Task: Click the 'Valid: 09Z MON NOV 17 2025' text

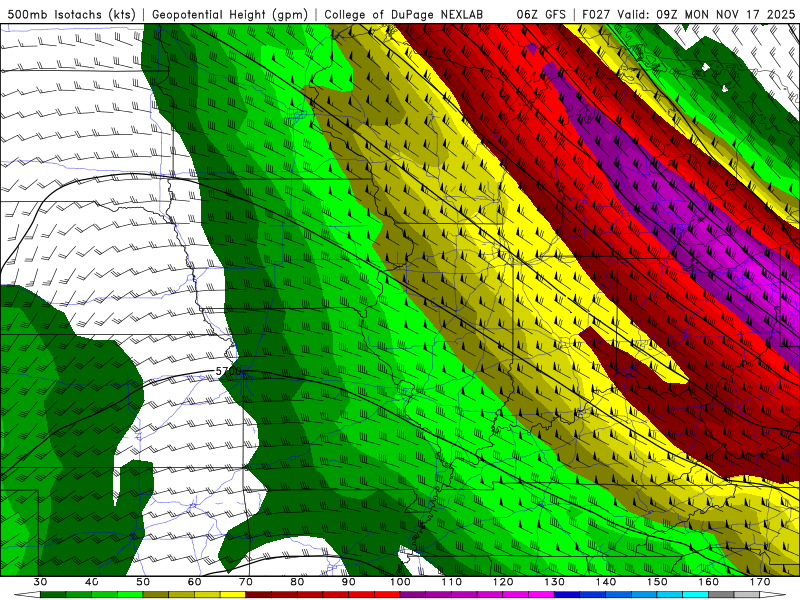Action: (x=706, y=15)
